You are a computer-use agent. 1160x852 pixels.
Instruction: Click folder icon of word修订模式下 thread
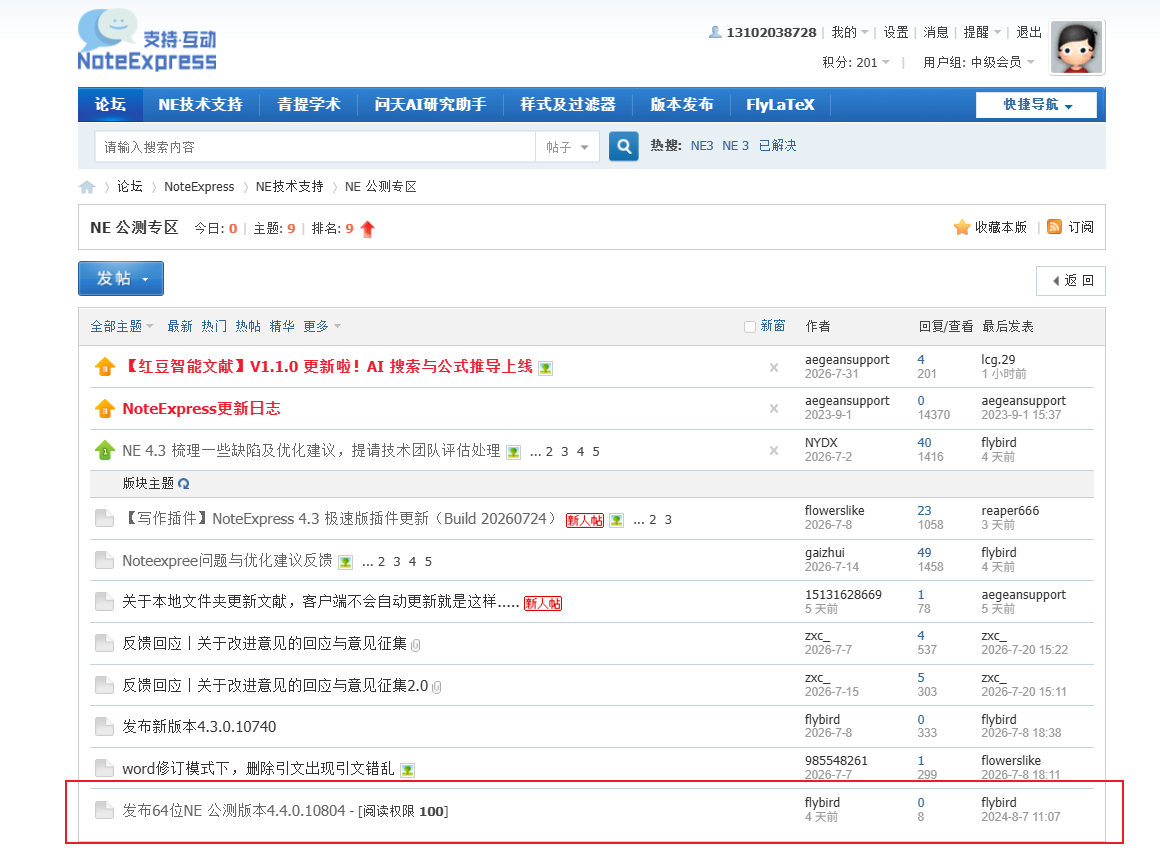click(x=104, y=768)
